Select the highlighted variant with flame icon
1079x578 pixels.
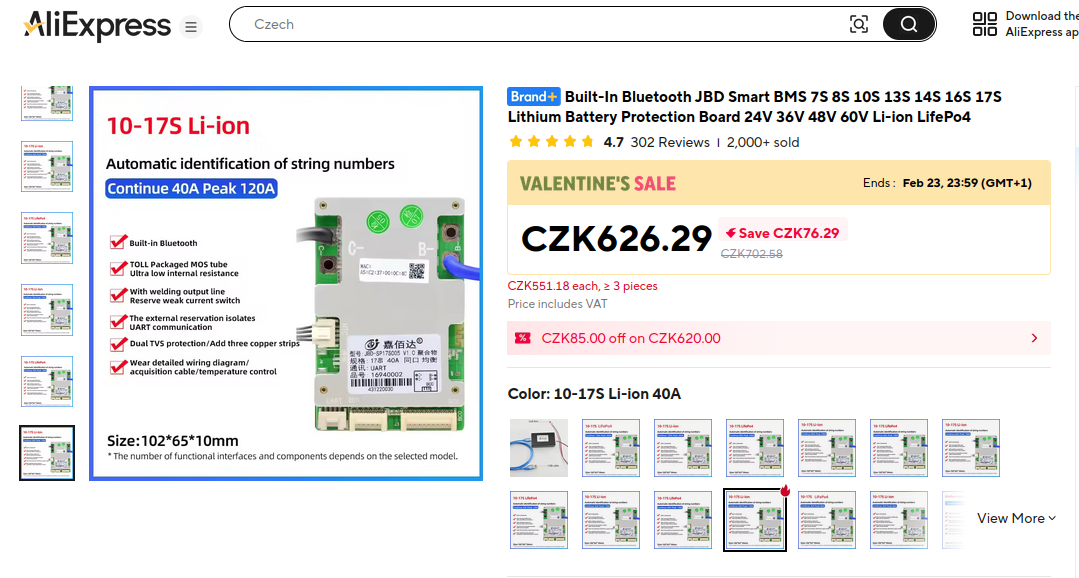[x=755, y=520]
